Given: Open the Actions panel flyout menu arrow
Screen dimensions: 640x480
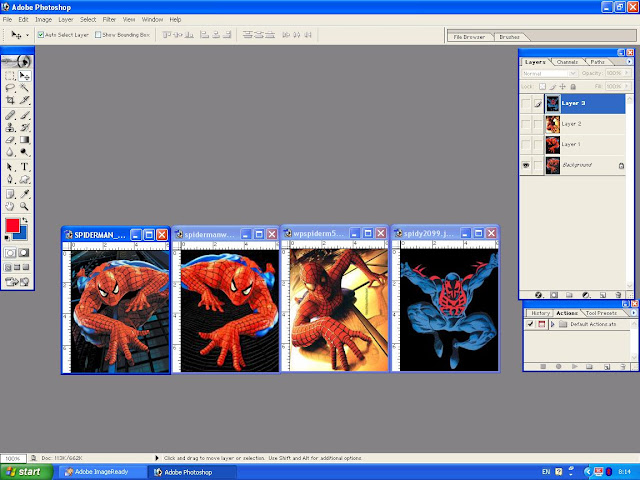Looking at the screenshot, I should [x=633, y=313].
